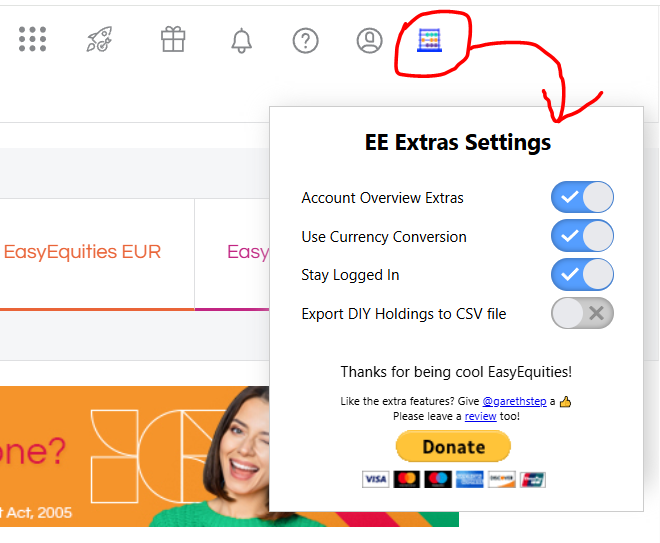Click Export DIY Holdings to CSV file label
Image resolution: width=660 pixels, height=543 pixels.
[404, 314]
